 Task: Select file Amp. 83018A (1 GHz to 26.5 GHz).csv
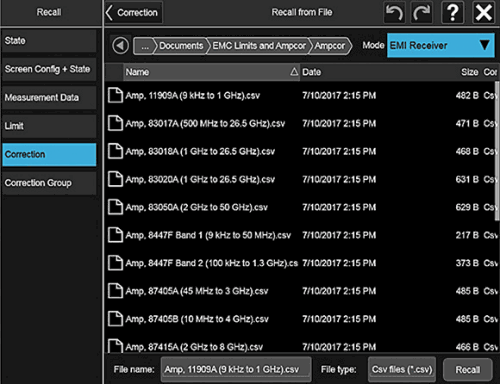coord(200,152)
